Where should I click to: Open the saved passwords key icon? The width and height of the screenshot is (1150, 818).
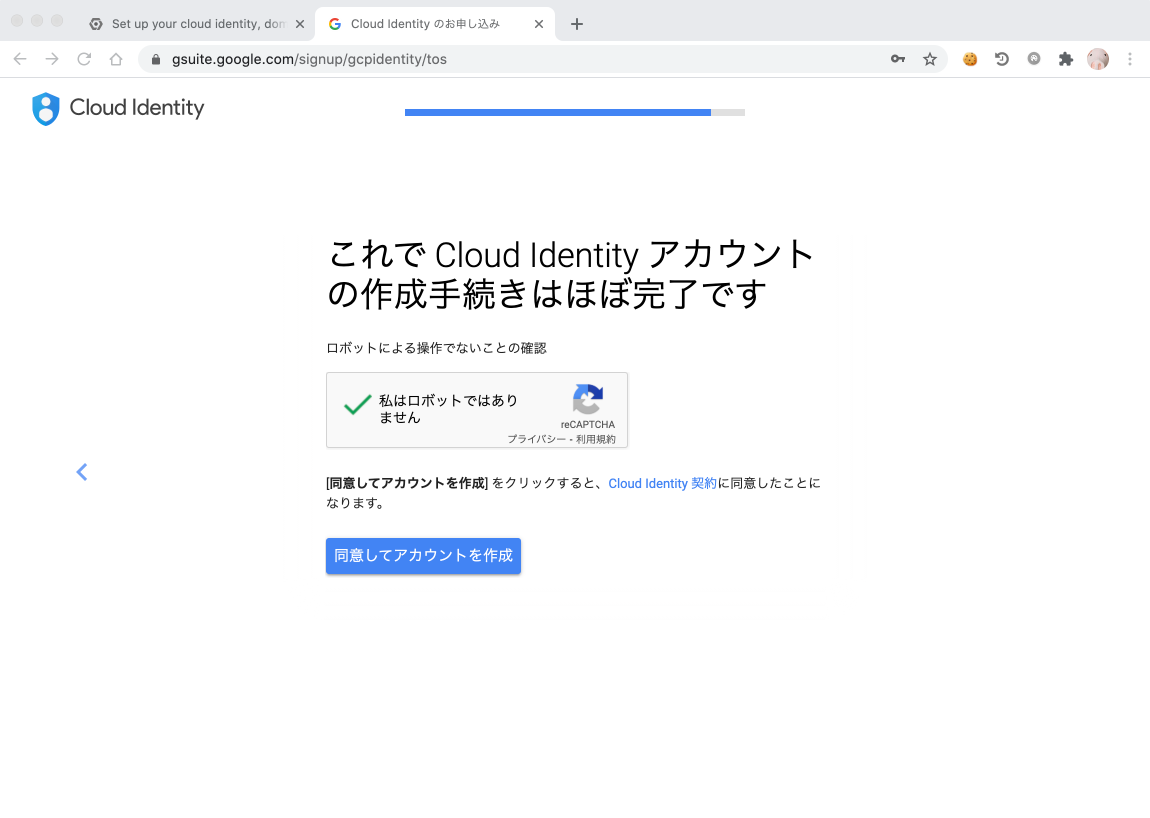(898, 59)
